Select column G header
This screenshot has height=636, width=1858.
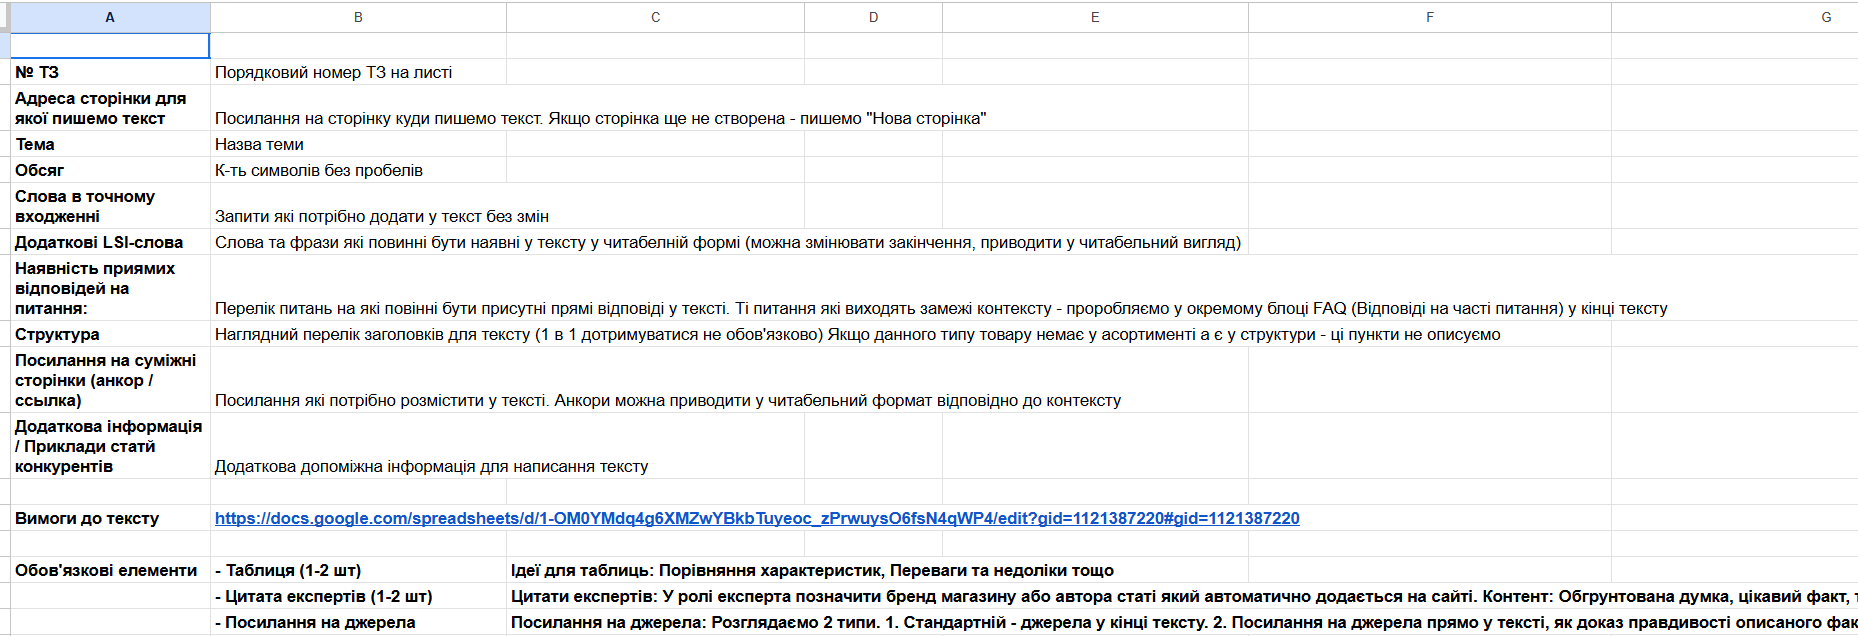(1735, 17)
